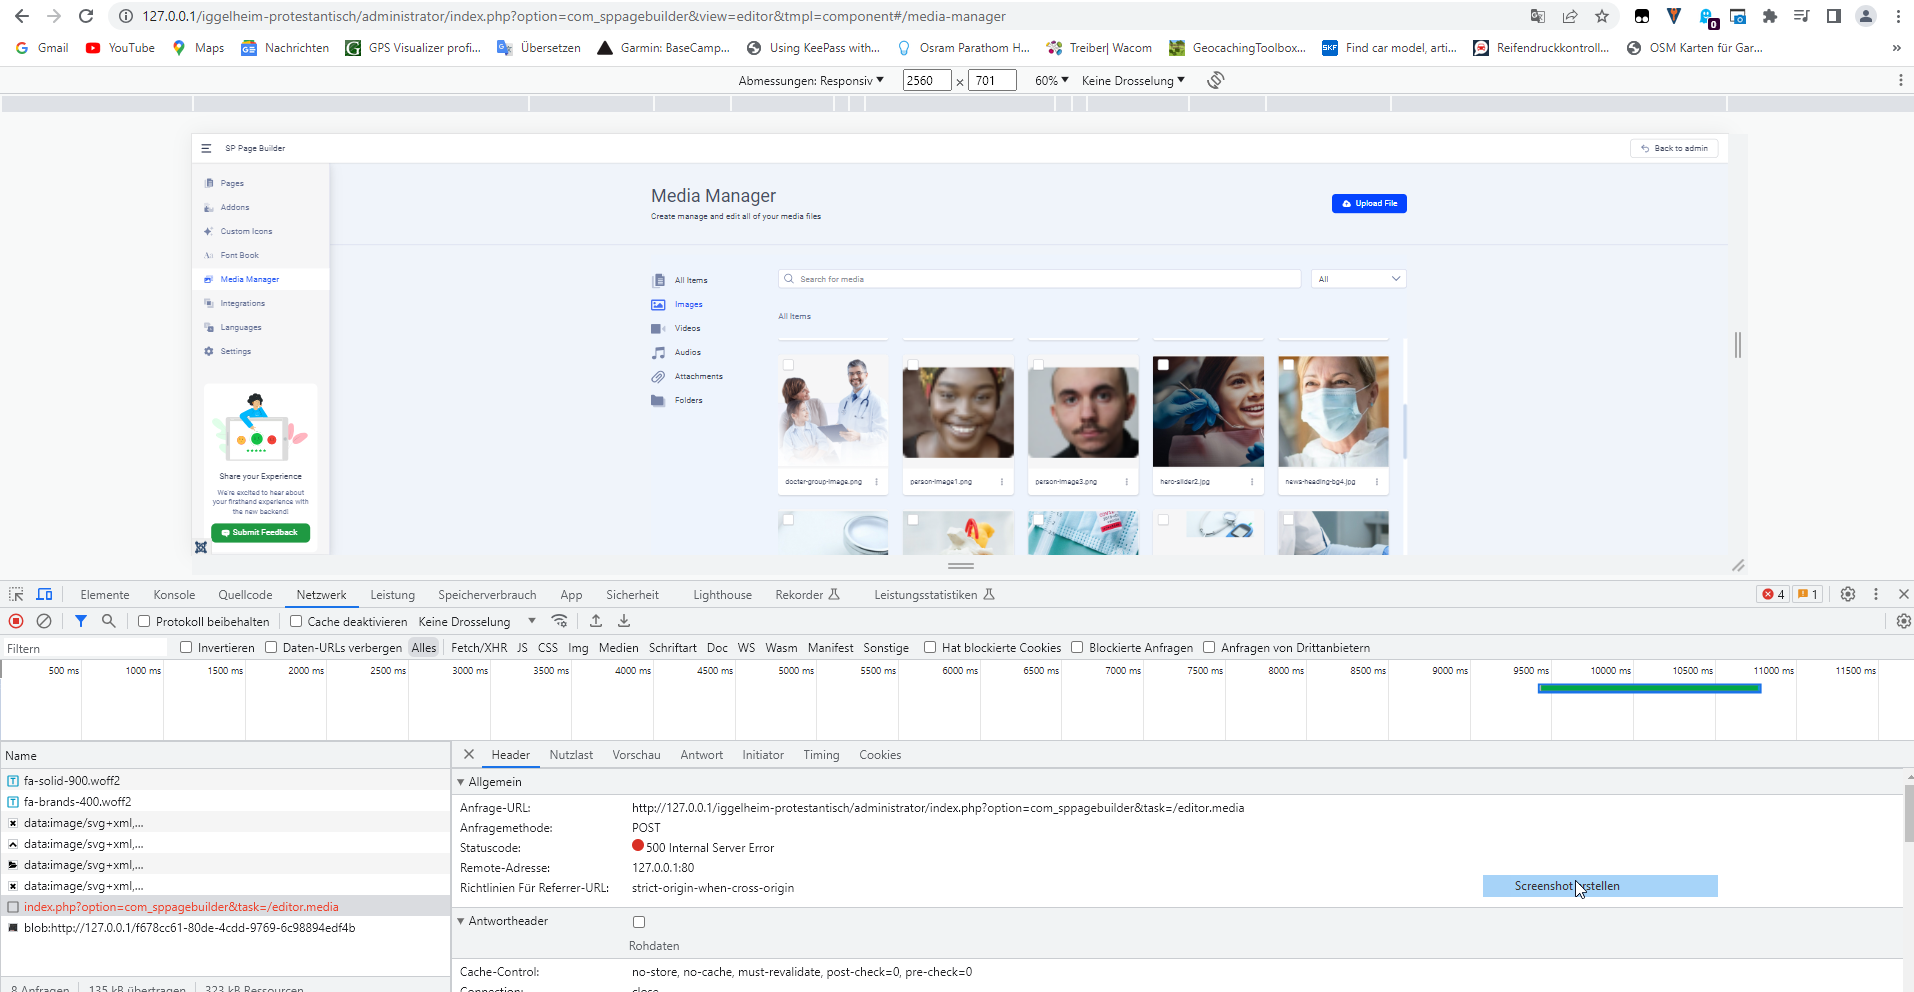Open device toolbar three-dot menu
The height and width of the screenshot is (992, 1914).
[1900, 80]
